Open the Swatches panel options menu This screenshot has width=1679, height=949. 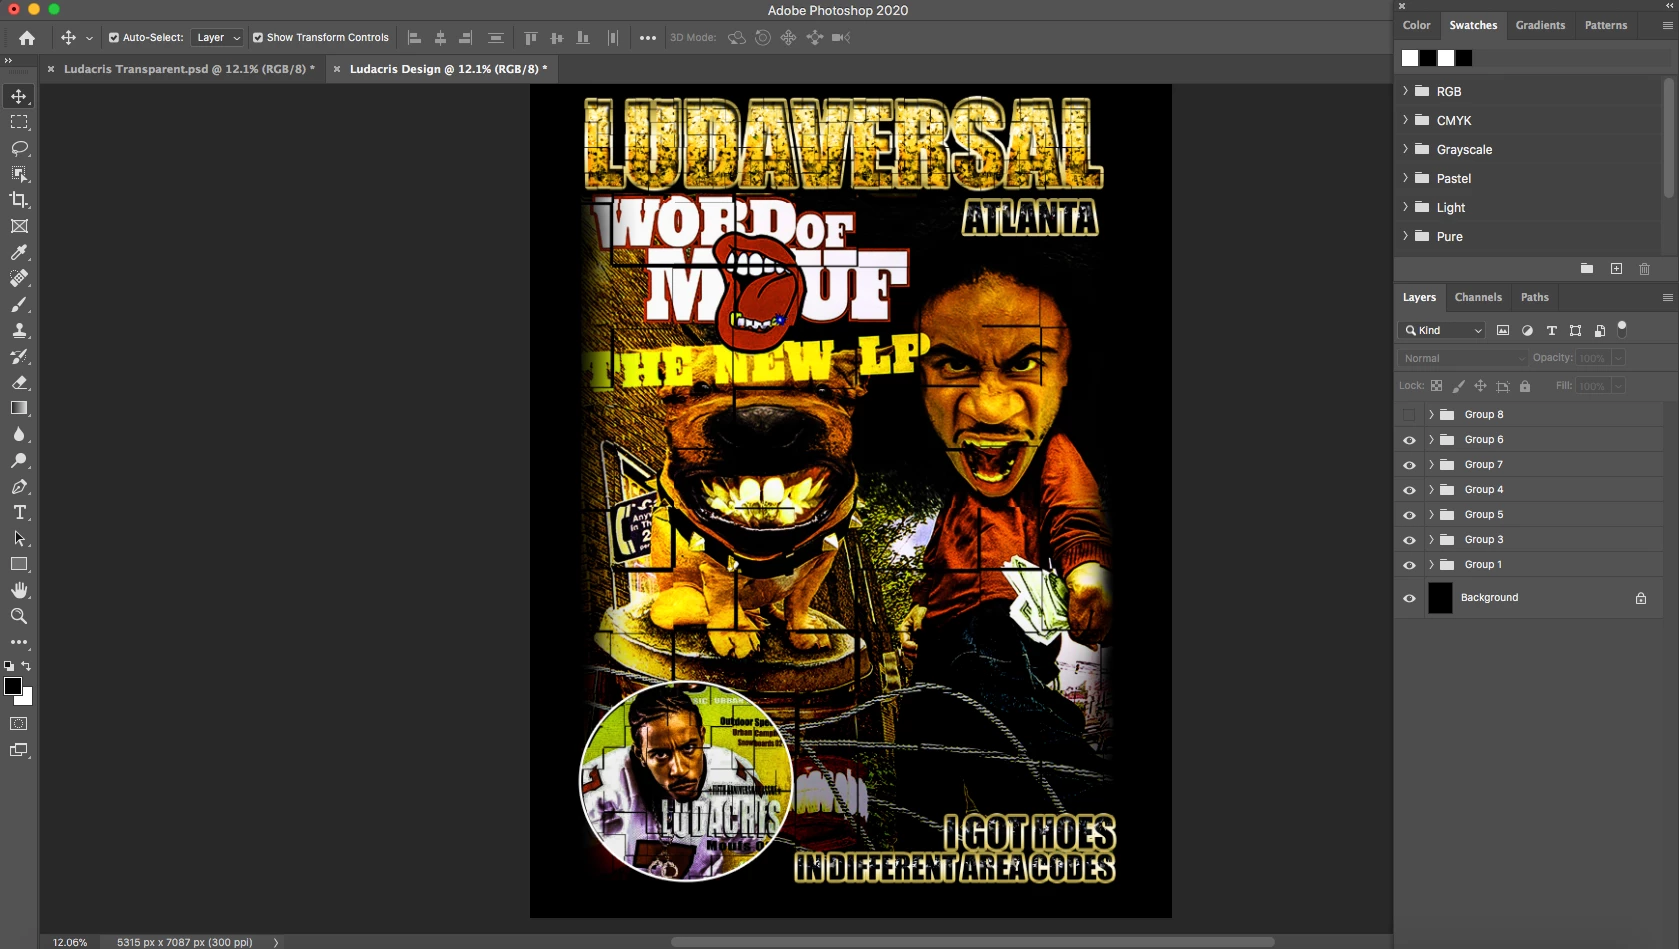(x=1667, y=25)
